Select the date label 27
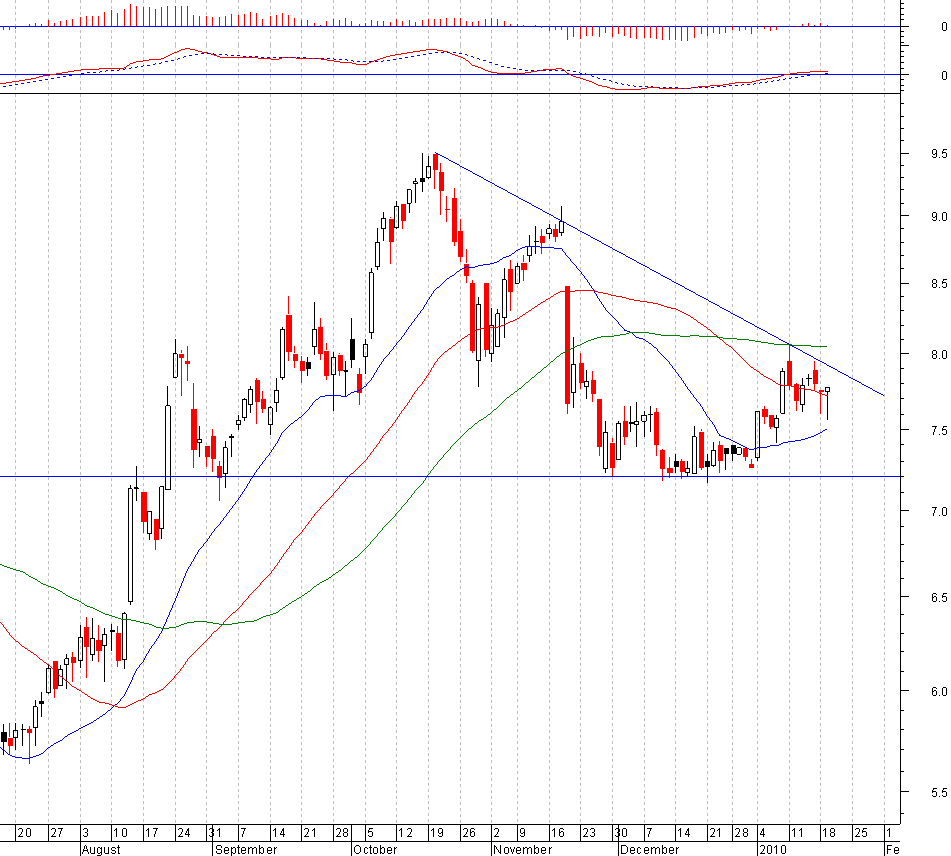Viewport: 951px width, 856px height. coord(56,832)
